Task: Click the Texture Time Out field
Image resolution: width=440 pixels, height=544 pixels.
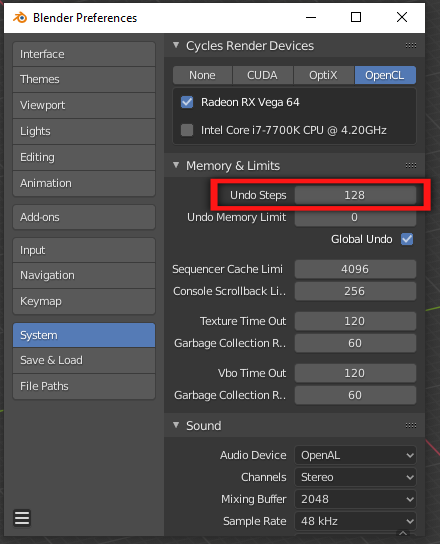Action: (x=355, y=321)
